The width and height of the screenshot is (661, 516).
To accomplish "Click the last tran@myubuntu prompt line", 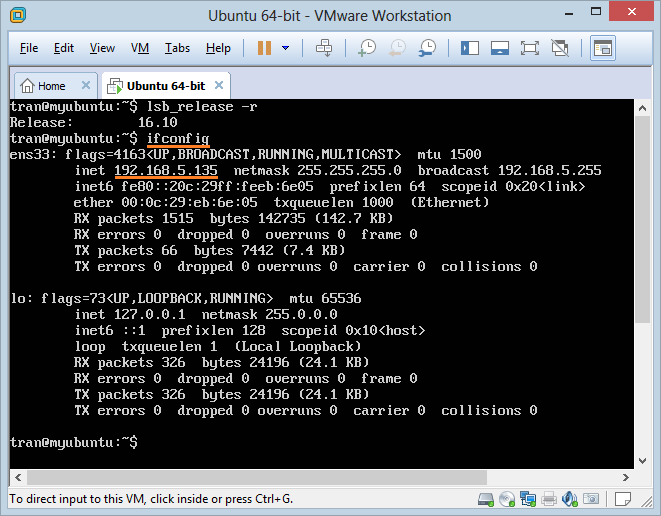I will 74,442.
